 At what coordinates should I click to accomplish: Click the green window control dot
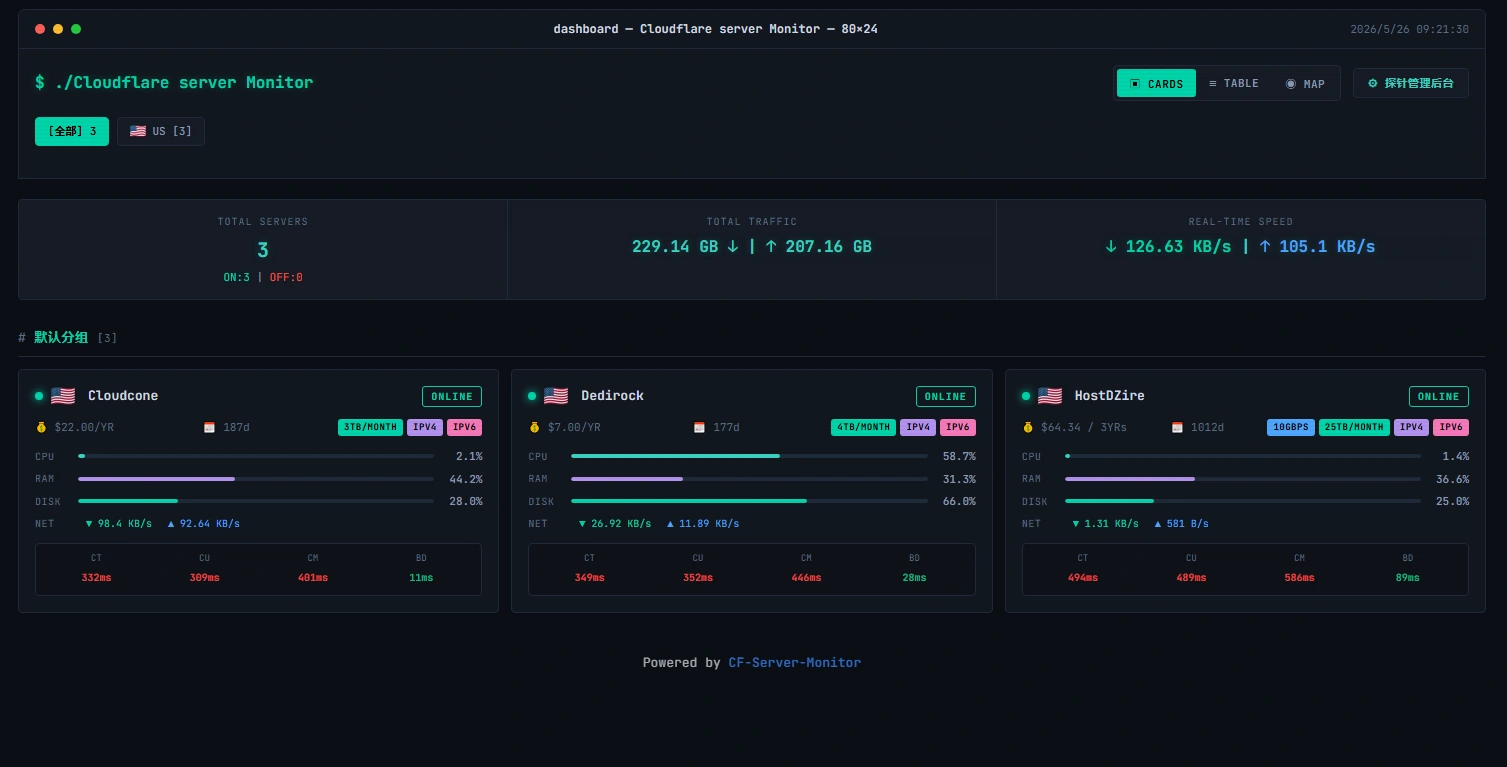(76, 29)
